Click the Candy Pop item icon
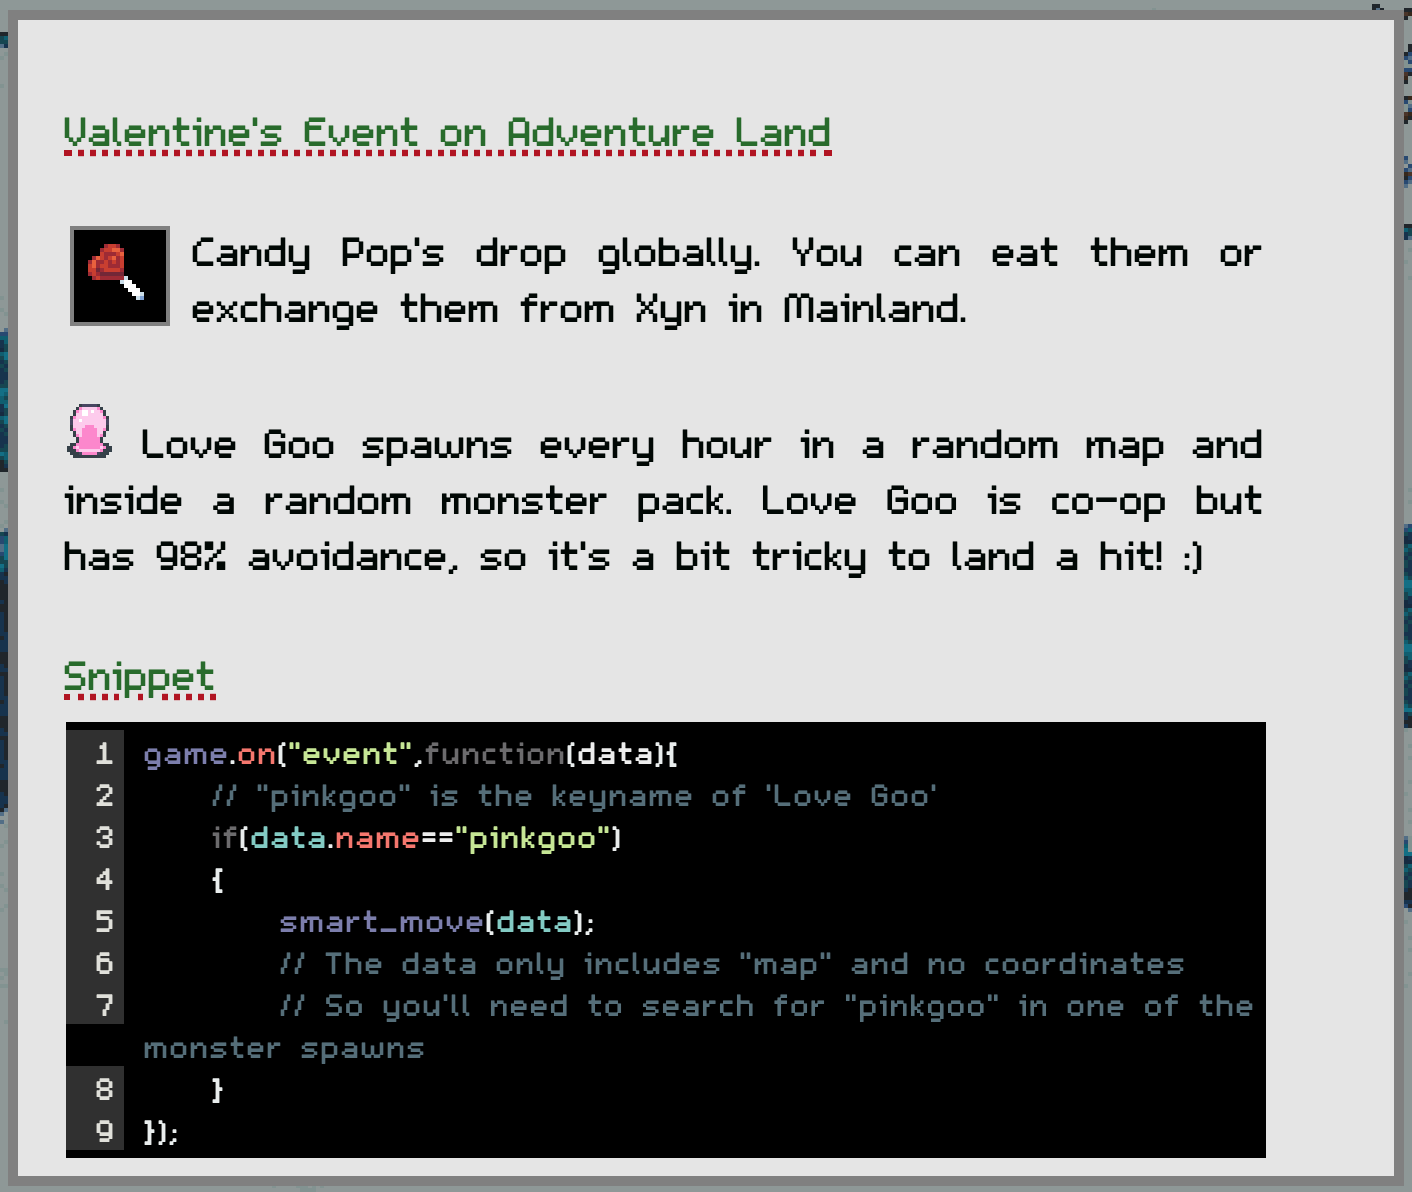This screenshot has height=1192, width=1412. pos(119,275)
